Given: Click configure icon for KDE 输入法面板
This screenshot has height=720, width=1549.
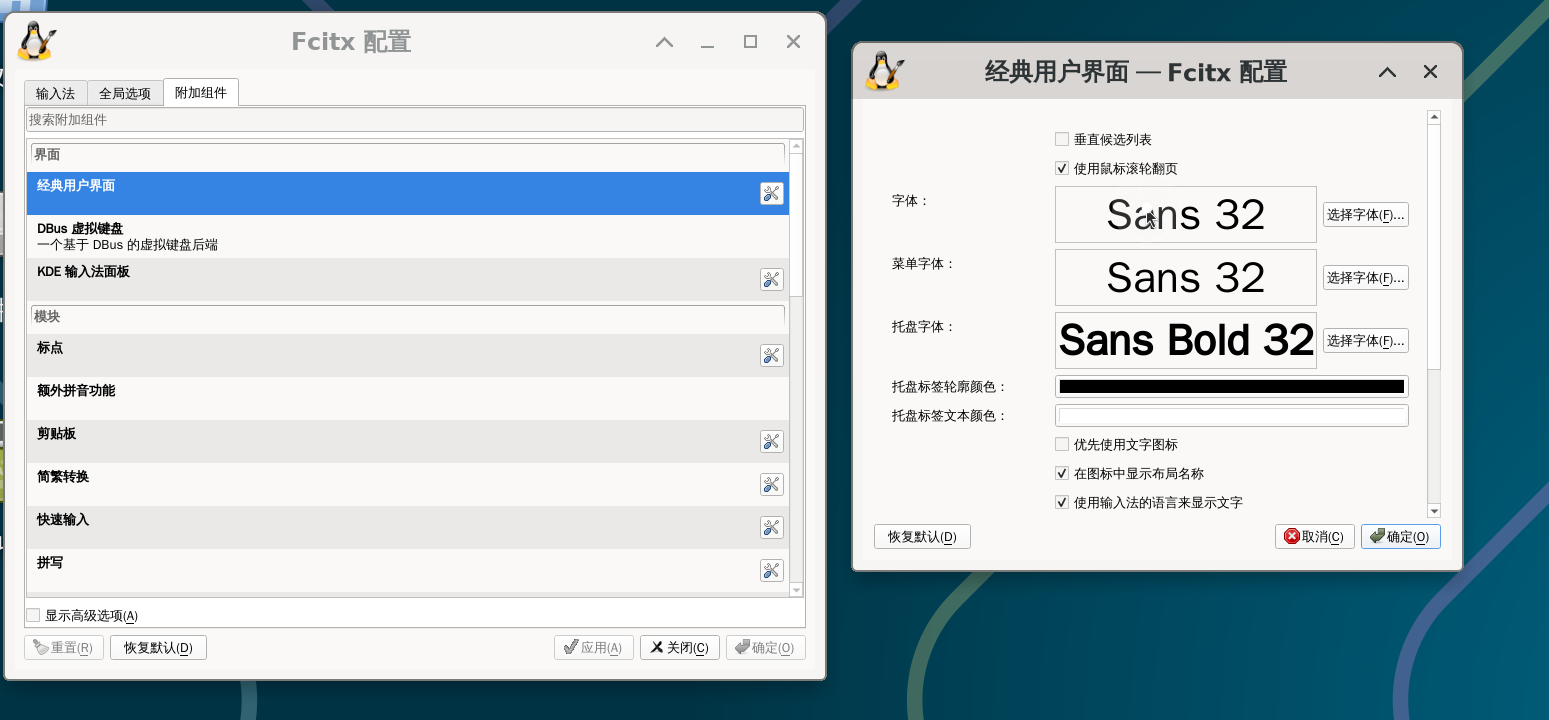Looking at the screenshot, I should click(771, 280).
